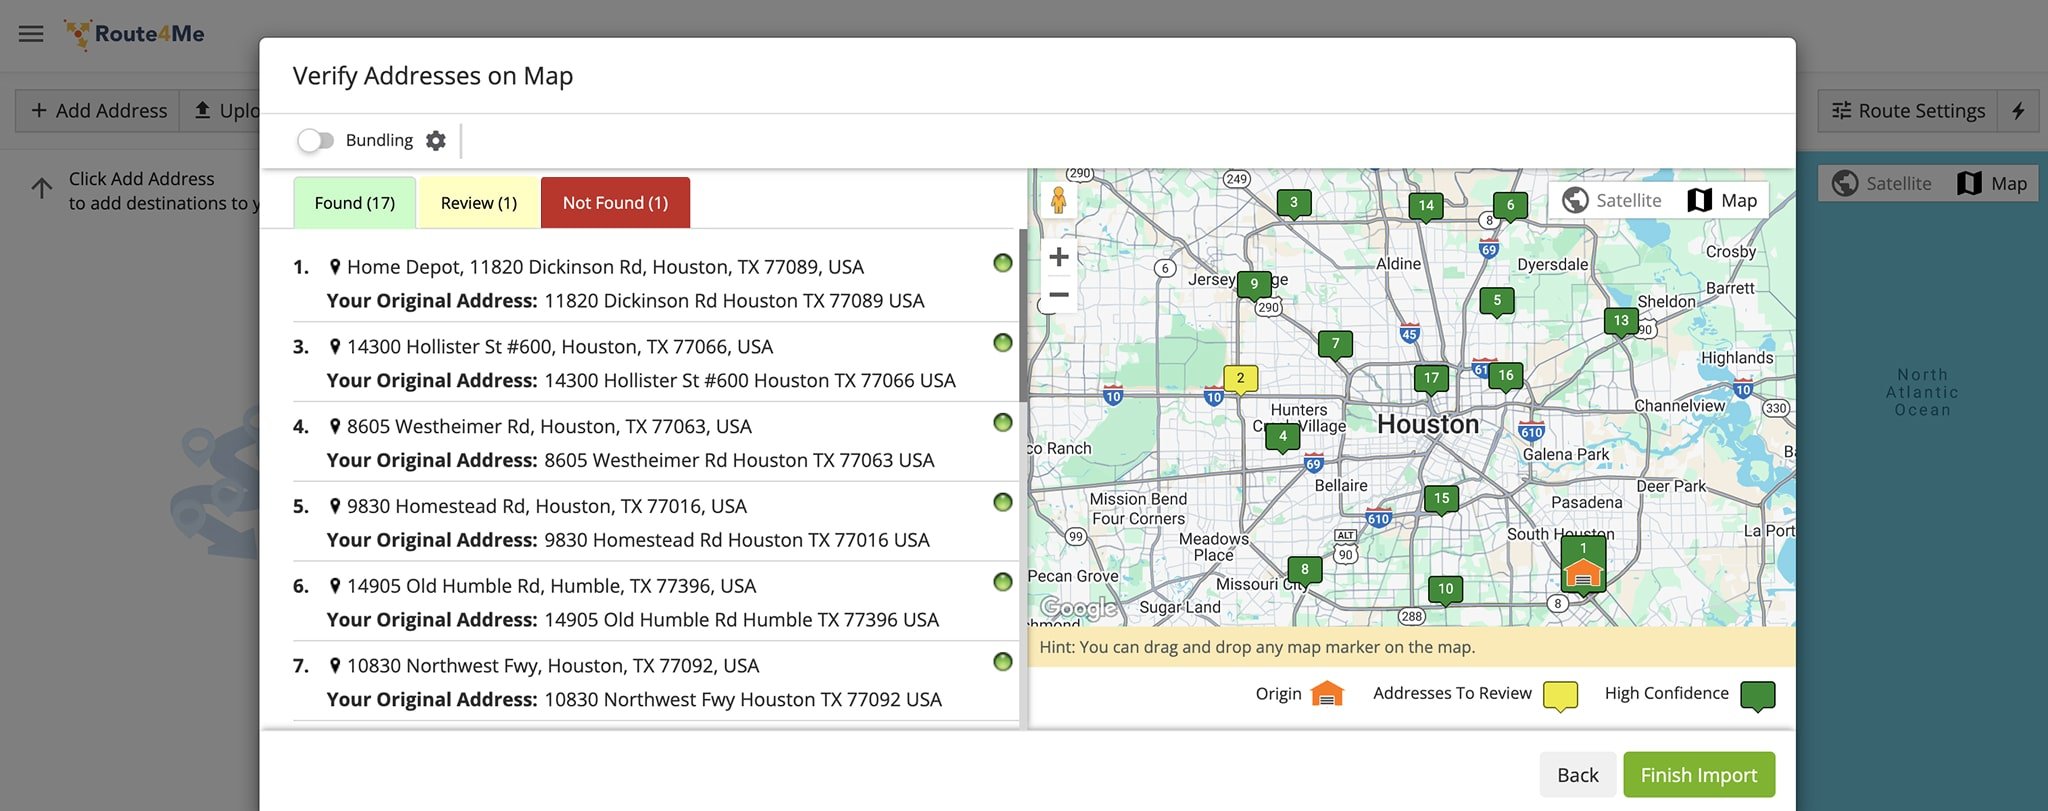
Task: Select green marker 16 on map
Action: 1505,377
